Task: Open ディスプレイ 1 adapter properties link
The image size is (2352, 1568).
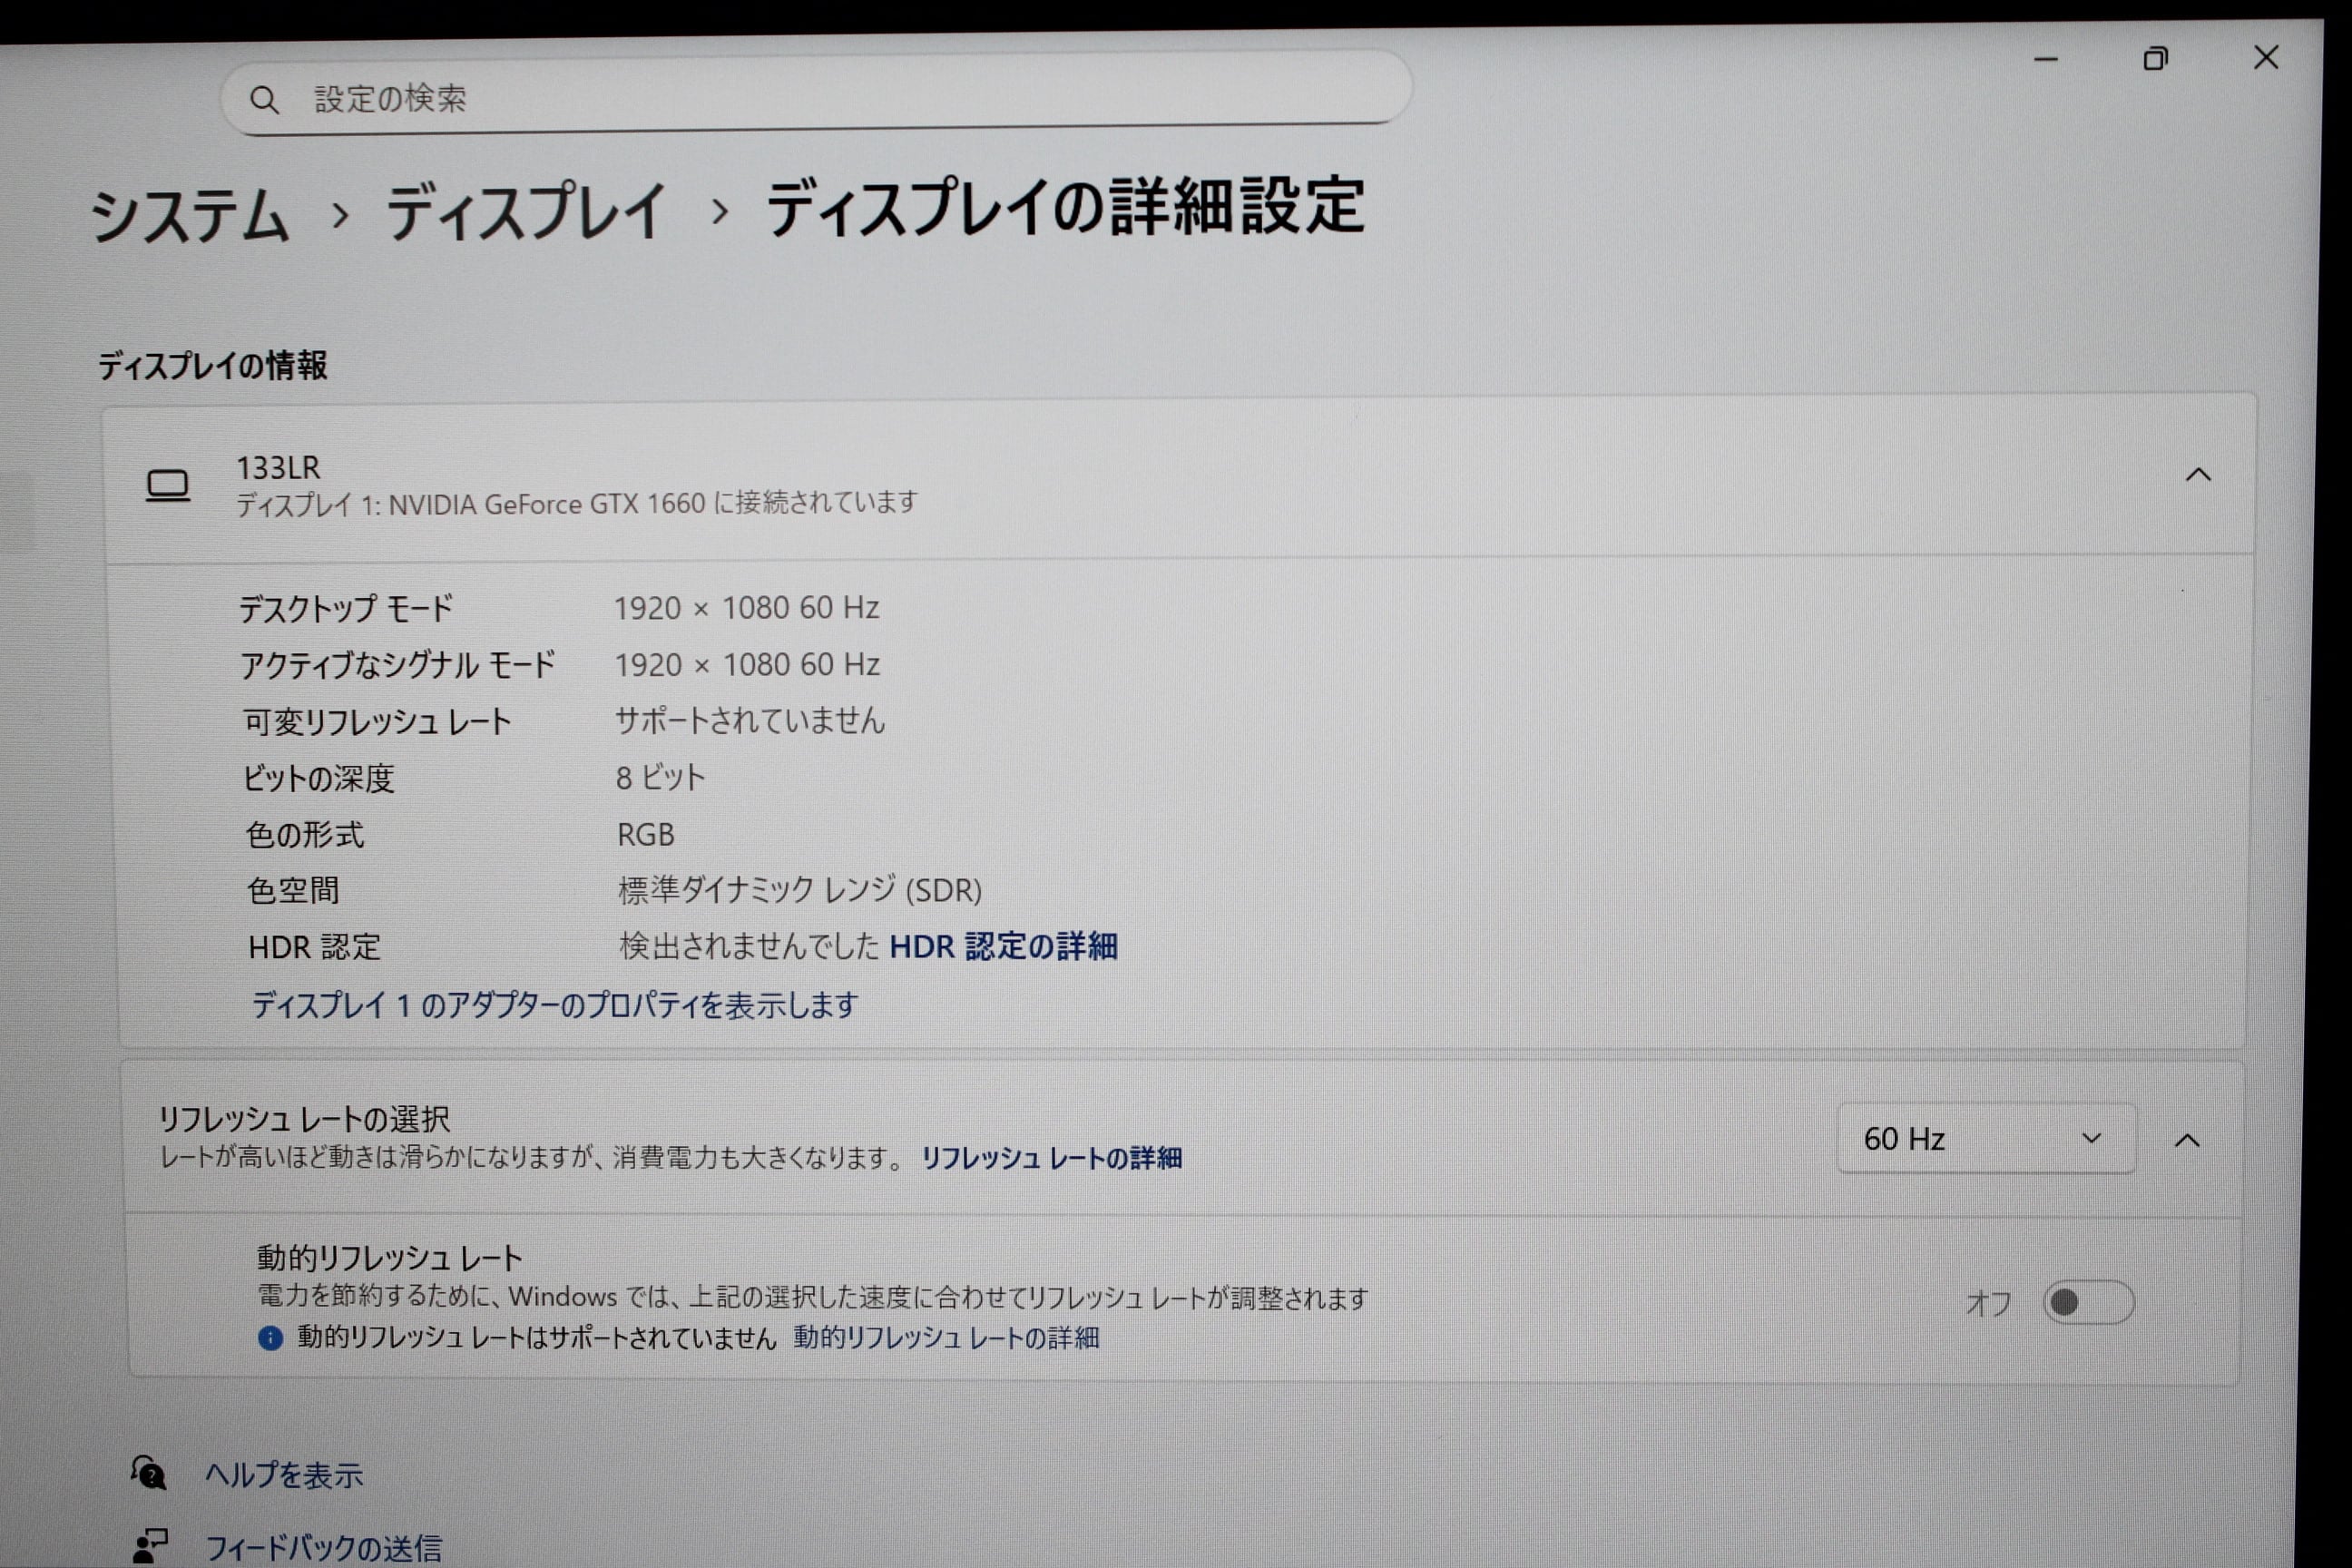Action: tap(555, 1005)
